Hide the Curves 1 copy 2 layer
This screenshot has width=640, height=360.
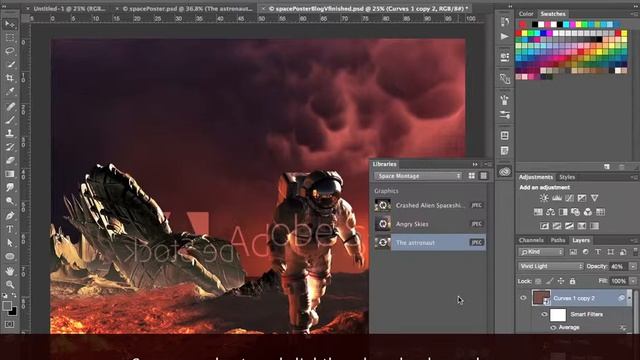tap(523, 298)
